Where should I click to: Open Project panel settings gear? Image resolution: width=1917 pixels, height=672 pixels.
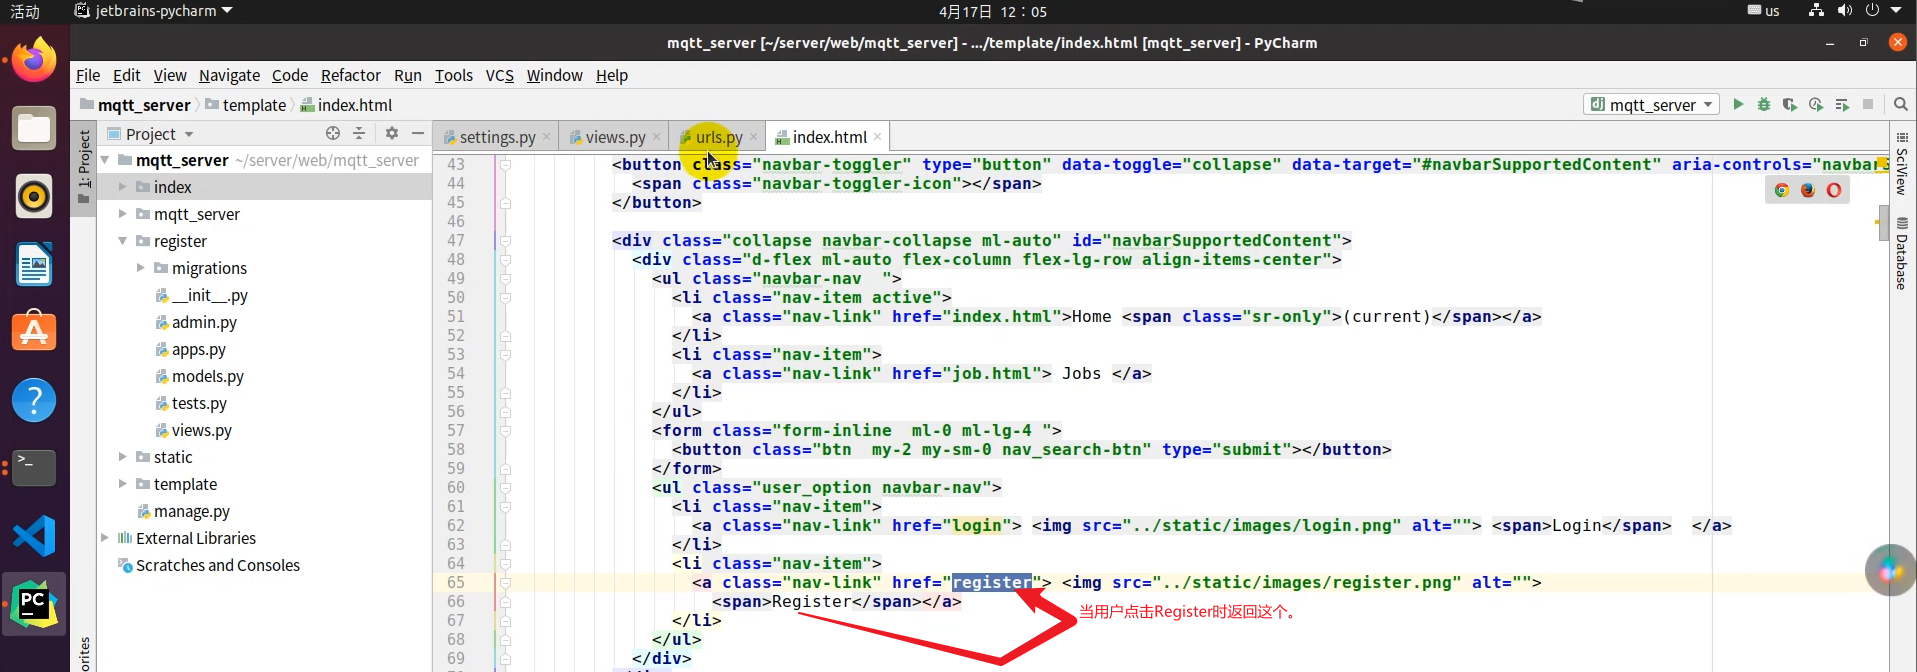pos(392,133)
